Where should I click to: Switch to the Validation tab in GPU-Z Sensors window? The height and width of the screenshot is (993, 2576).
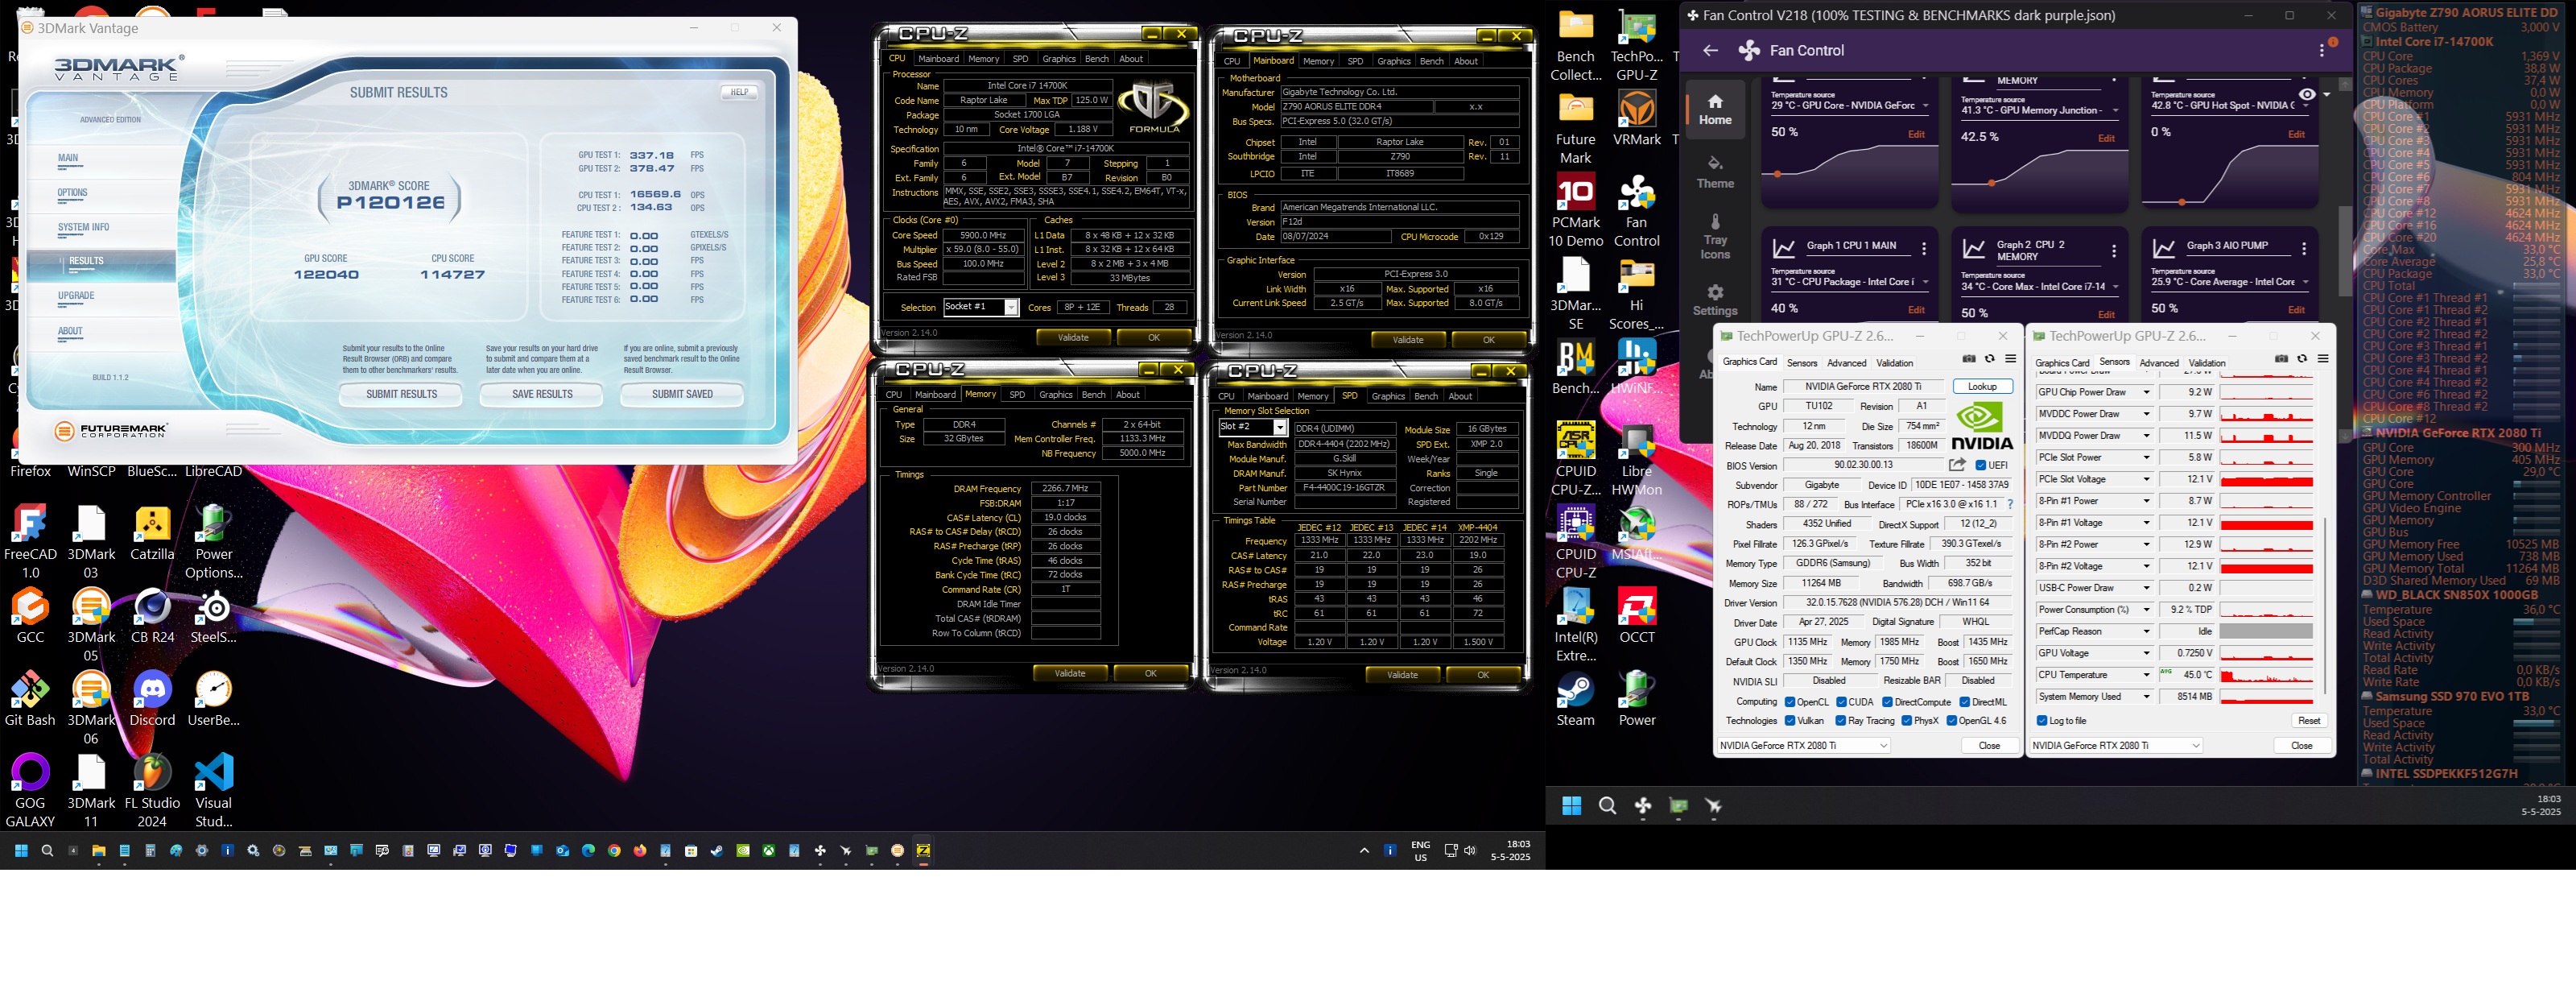2206,363
